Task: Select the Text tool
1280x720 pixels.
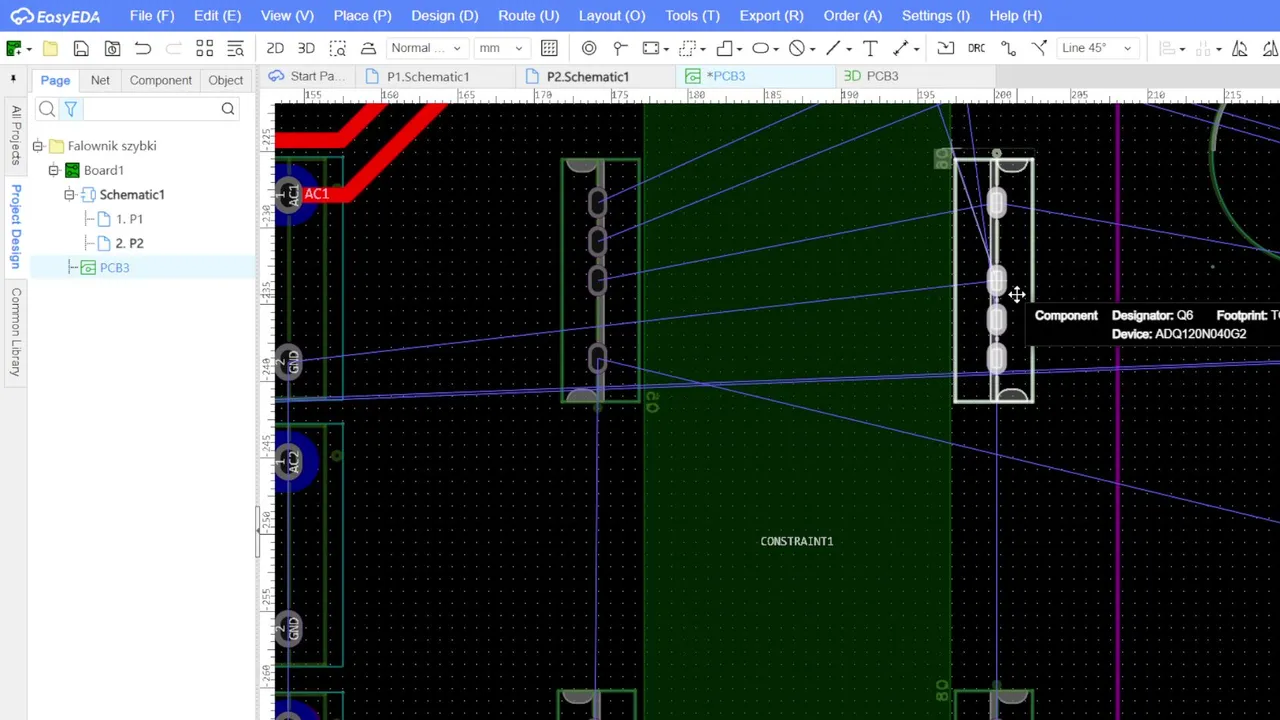Action: (870, 48)
